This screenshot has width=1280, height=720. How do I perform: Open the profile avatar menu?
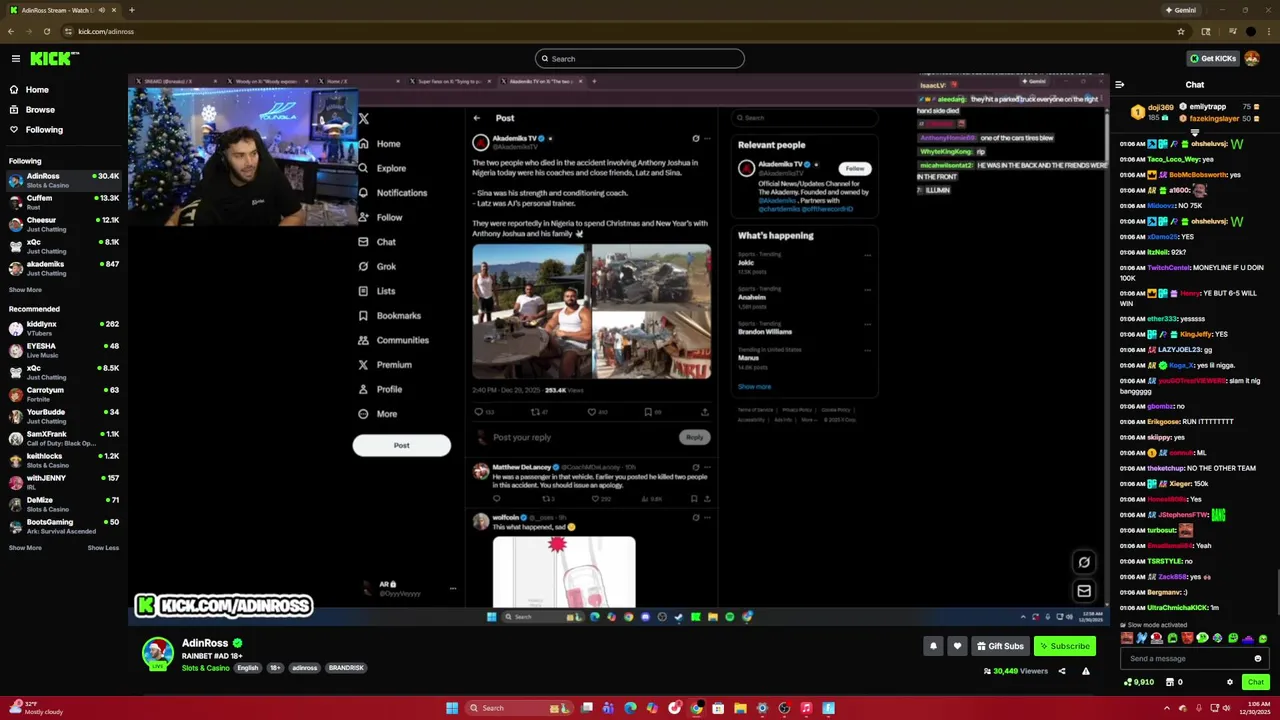pyautogui.click(x=1253, y=58)
